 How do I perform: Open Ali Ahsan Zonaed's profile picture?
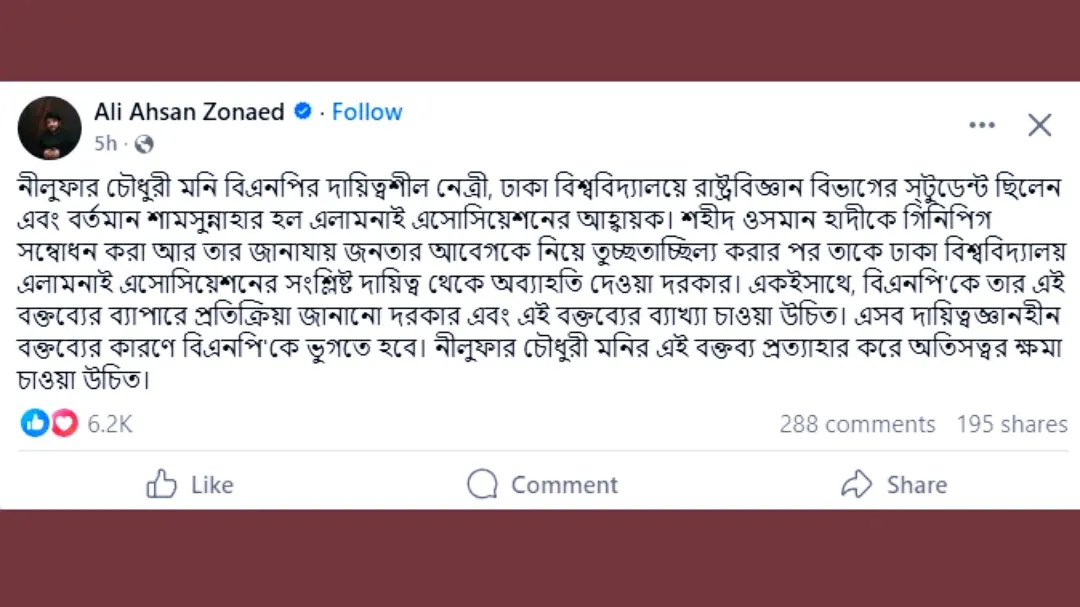(x=49, y=126)
